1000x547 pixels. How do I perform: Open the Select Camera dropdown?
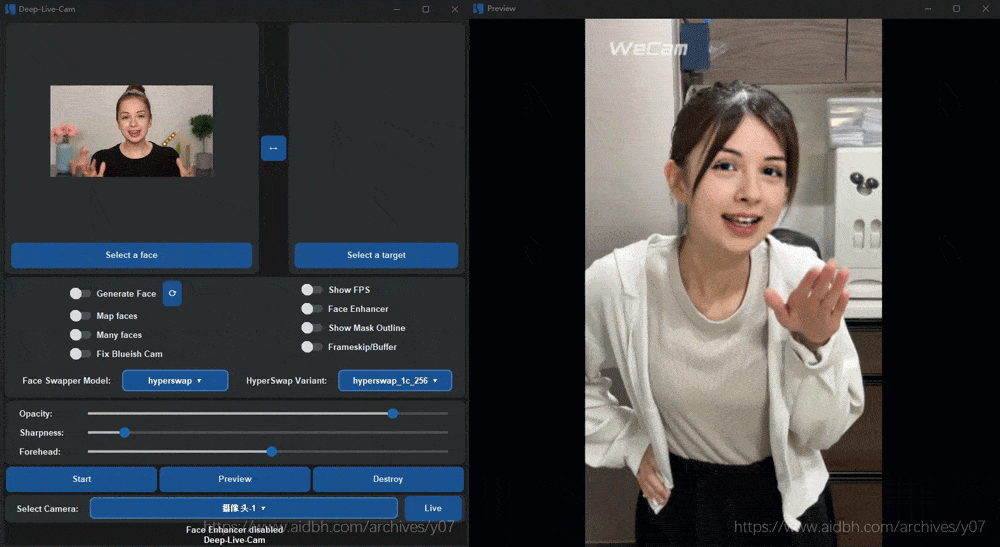[x=243, y=508]
